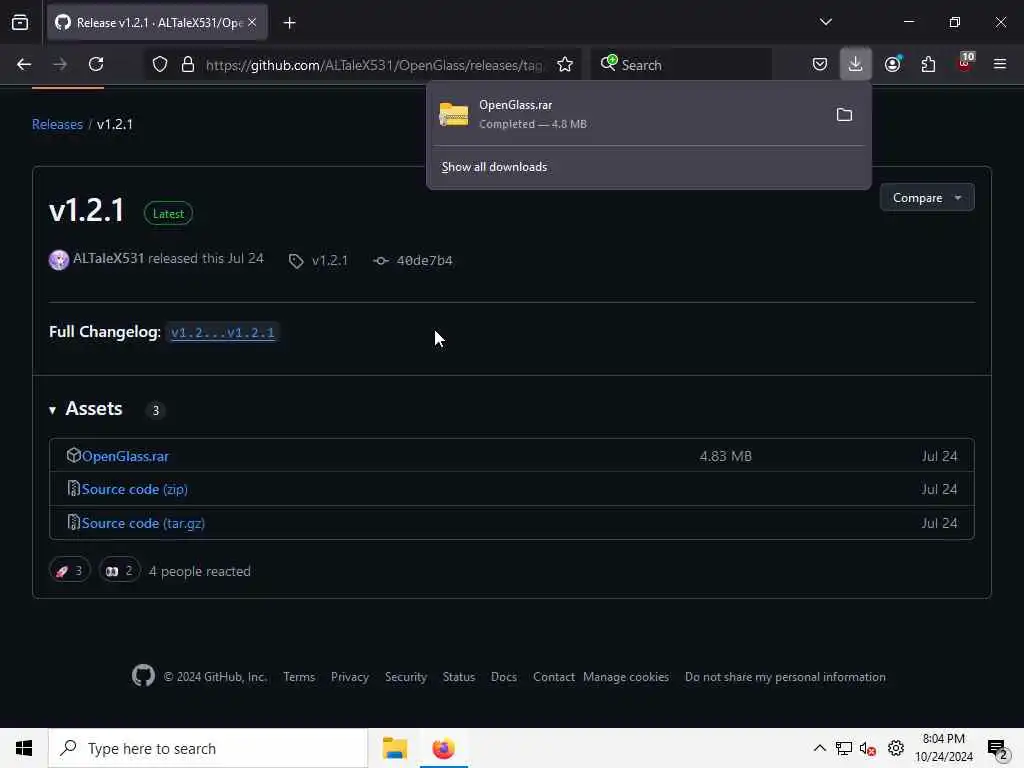Open File Explorer from taskbar

[394, 748]
